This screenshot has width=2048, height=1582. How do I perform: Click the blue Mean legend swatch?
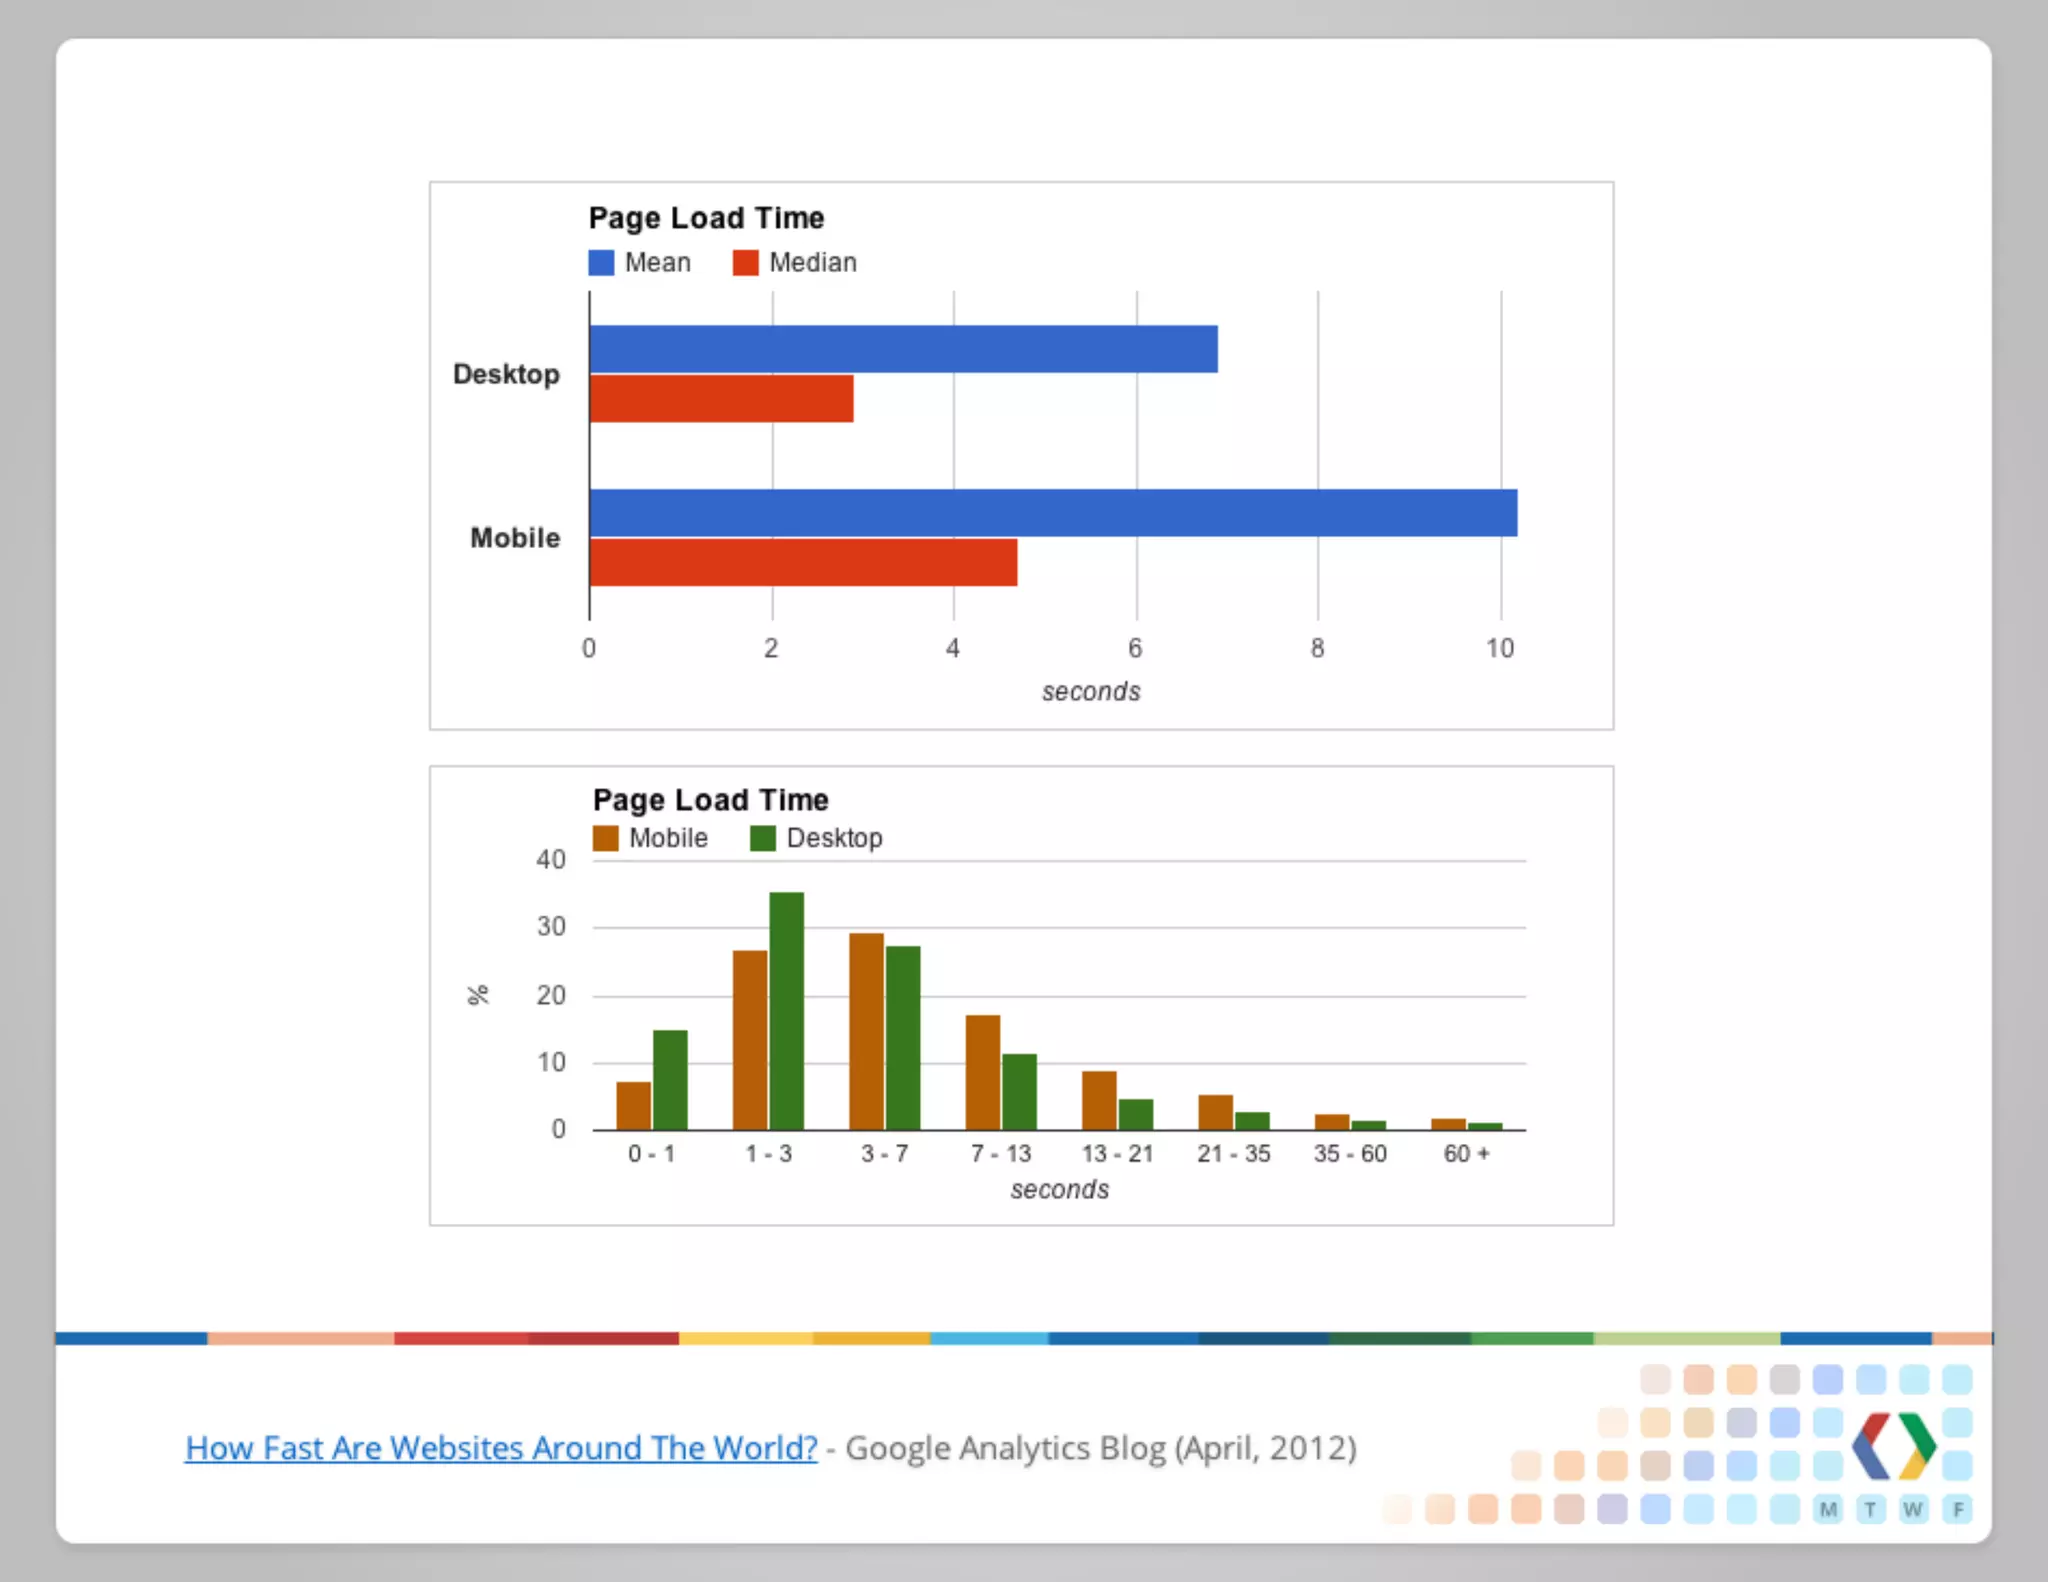click(x=601, y=263)
